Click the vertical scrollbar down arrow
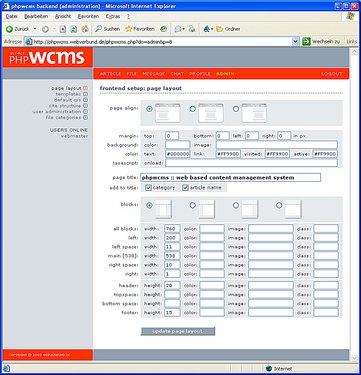The height and width of the screenshot is (375, 361). pyautogui.click(x=355, y=358)
